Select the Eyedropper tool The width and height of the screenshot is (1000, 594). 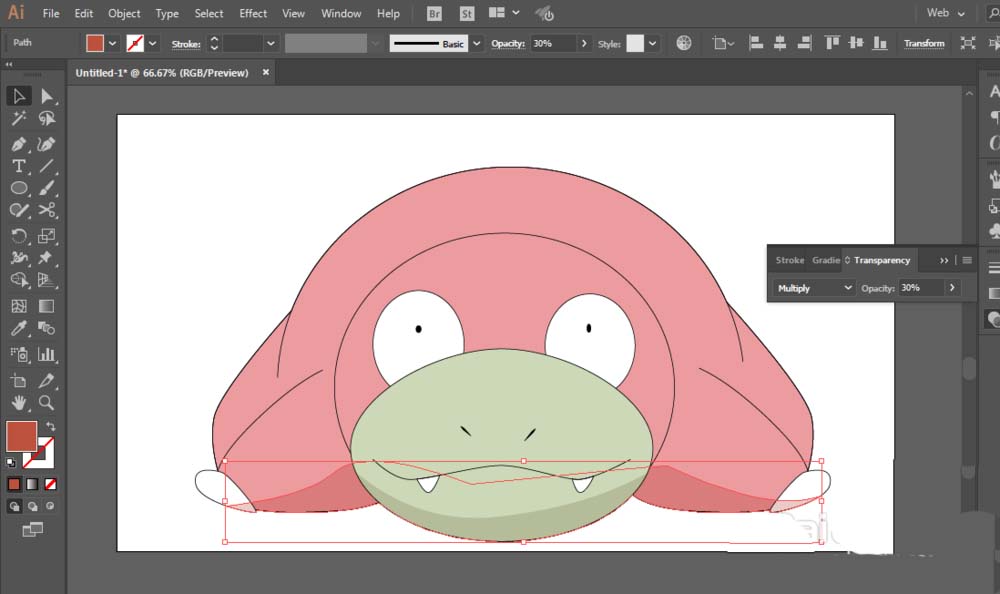(x=18, y=328)
